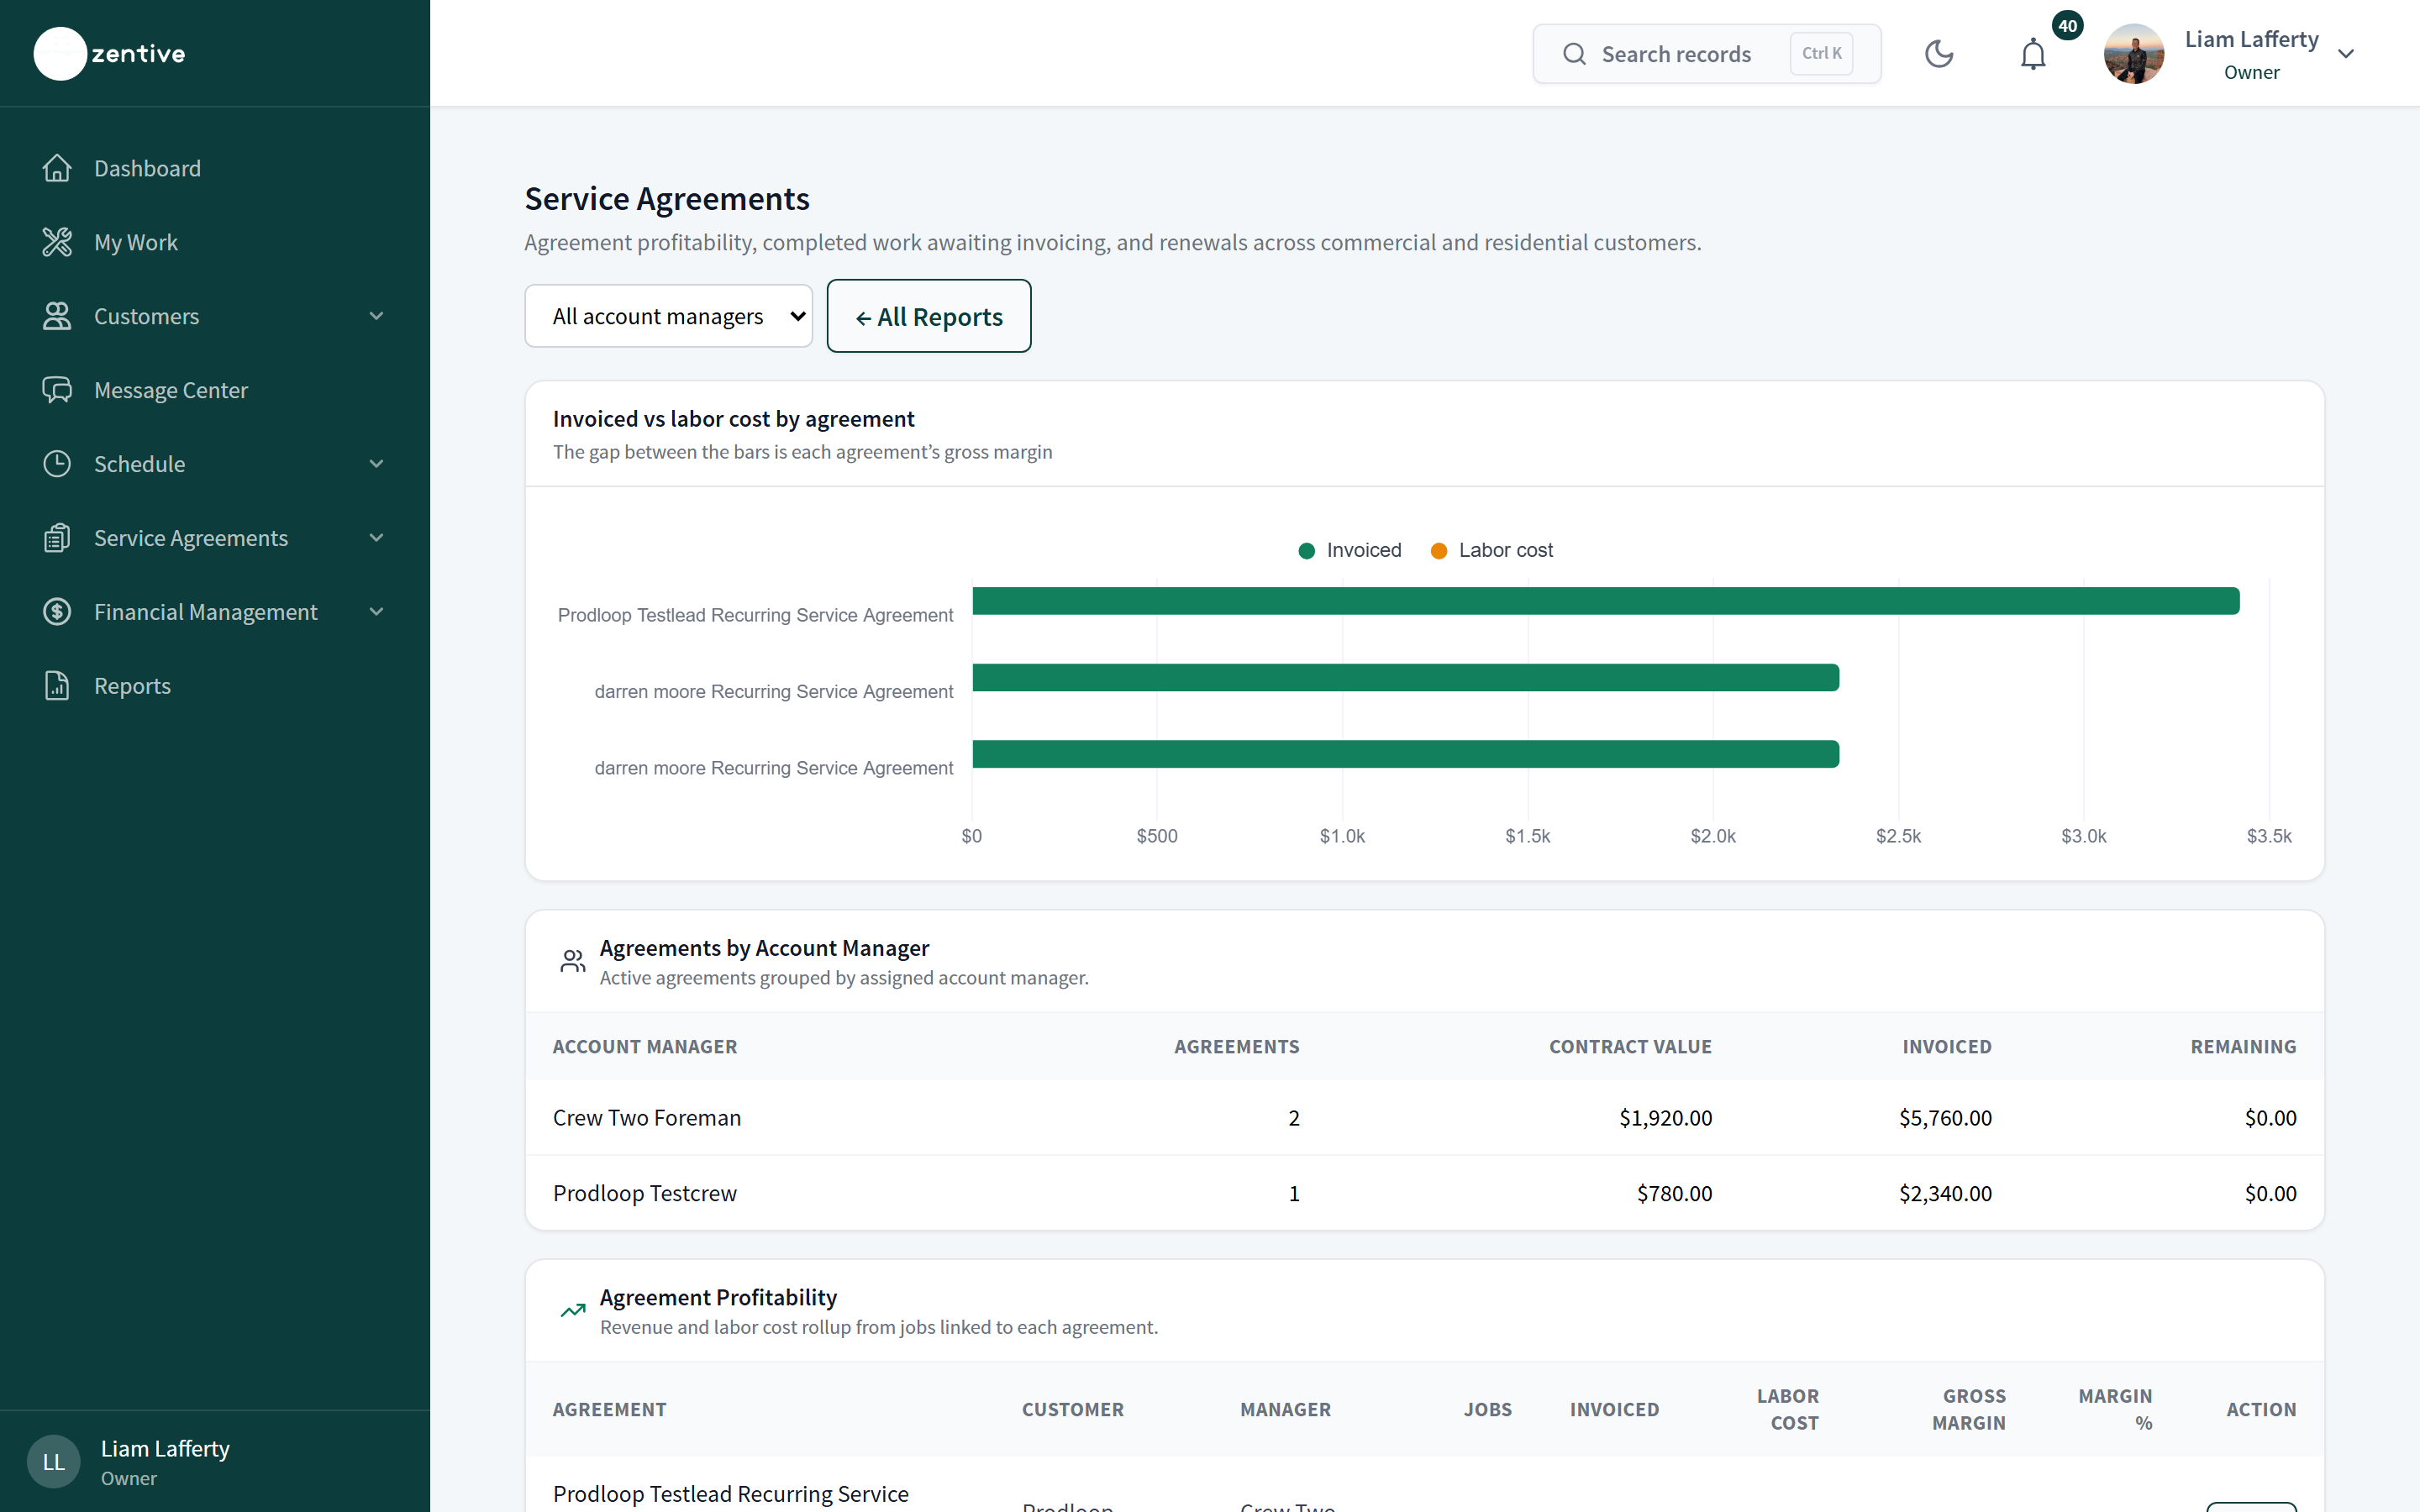The height and width of the screenshot is (1512, 2420).
Task: Click the Labor Cost column header
Action: (x=1788, y=1409)
